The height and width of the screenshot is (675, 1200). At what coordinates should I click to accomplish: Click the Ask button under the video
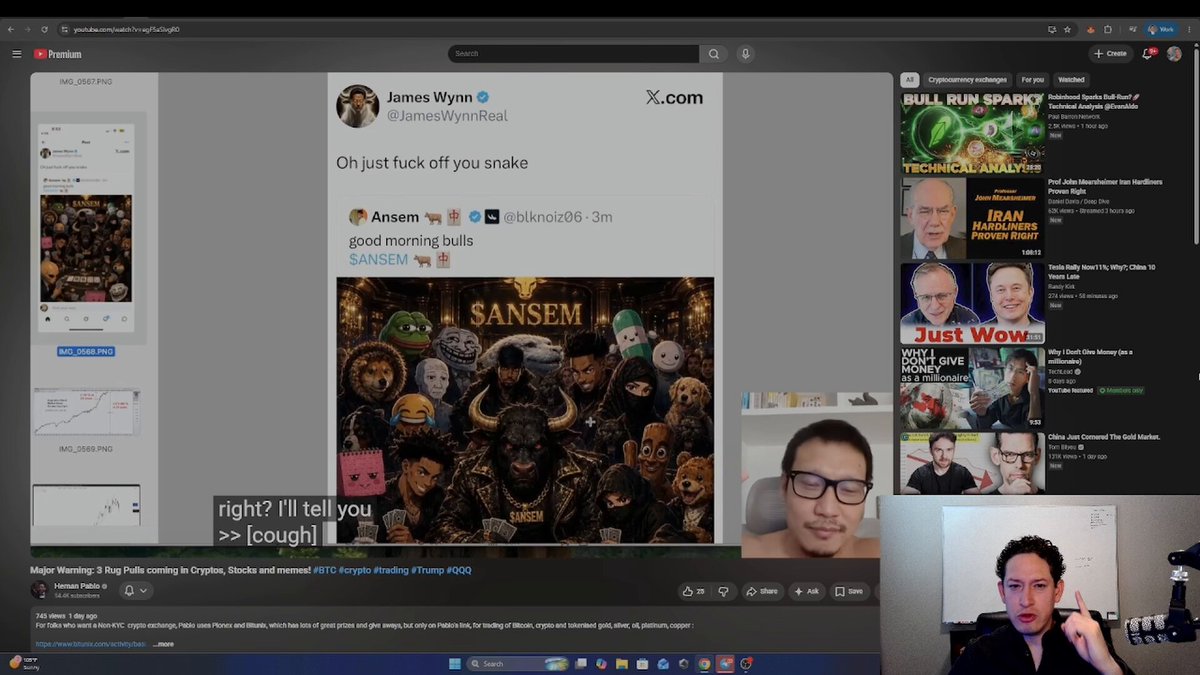(807, 591)
